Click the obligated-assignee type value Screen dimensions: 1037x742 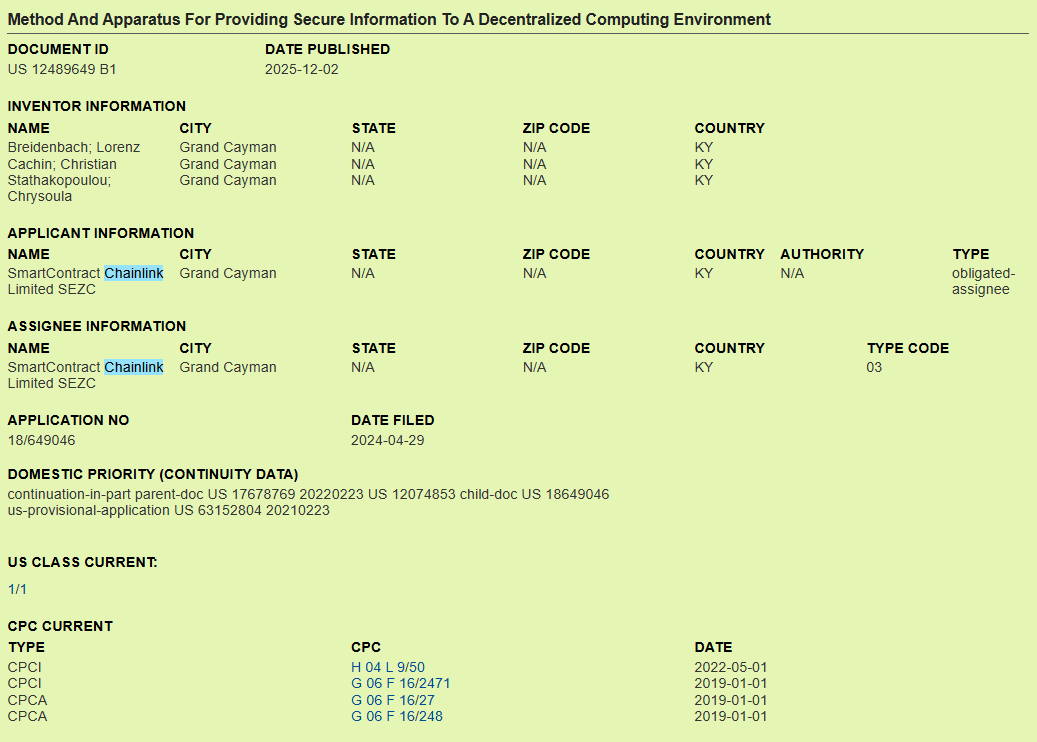[983, 281]
